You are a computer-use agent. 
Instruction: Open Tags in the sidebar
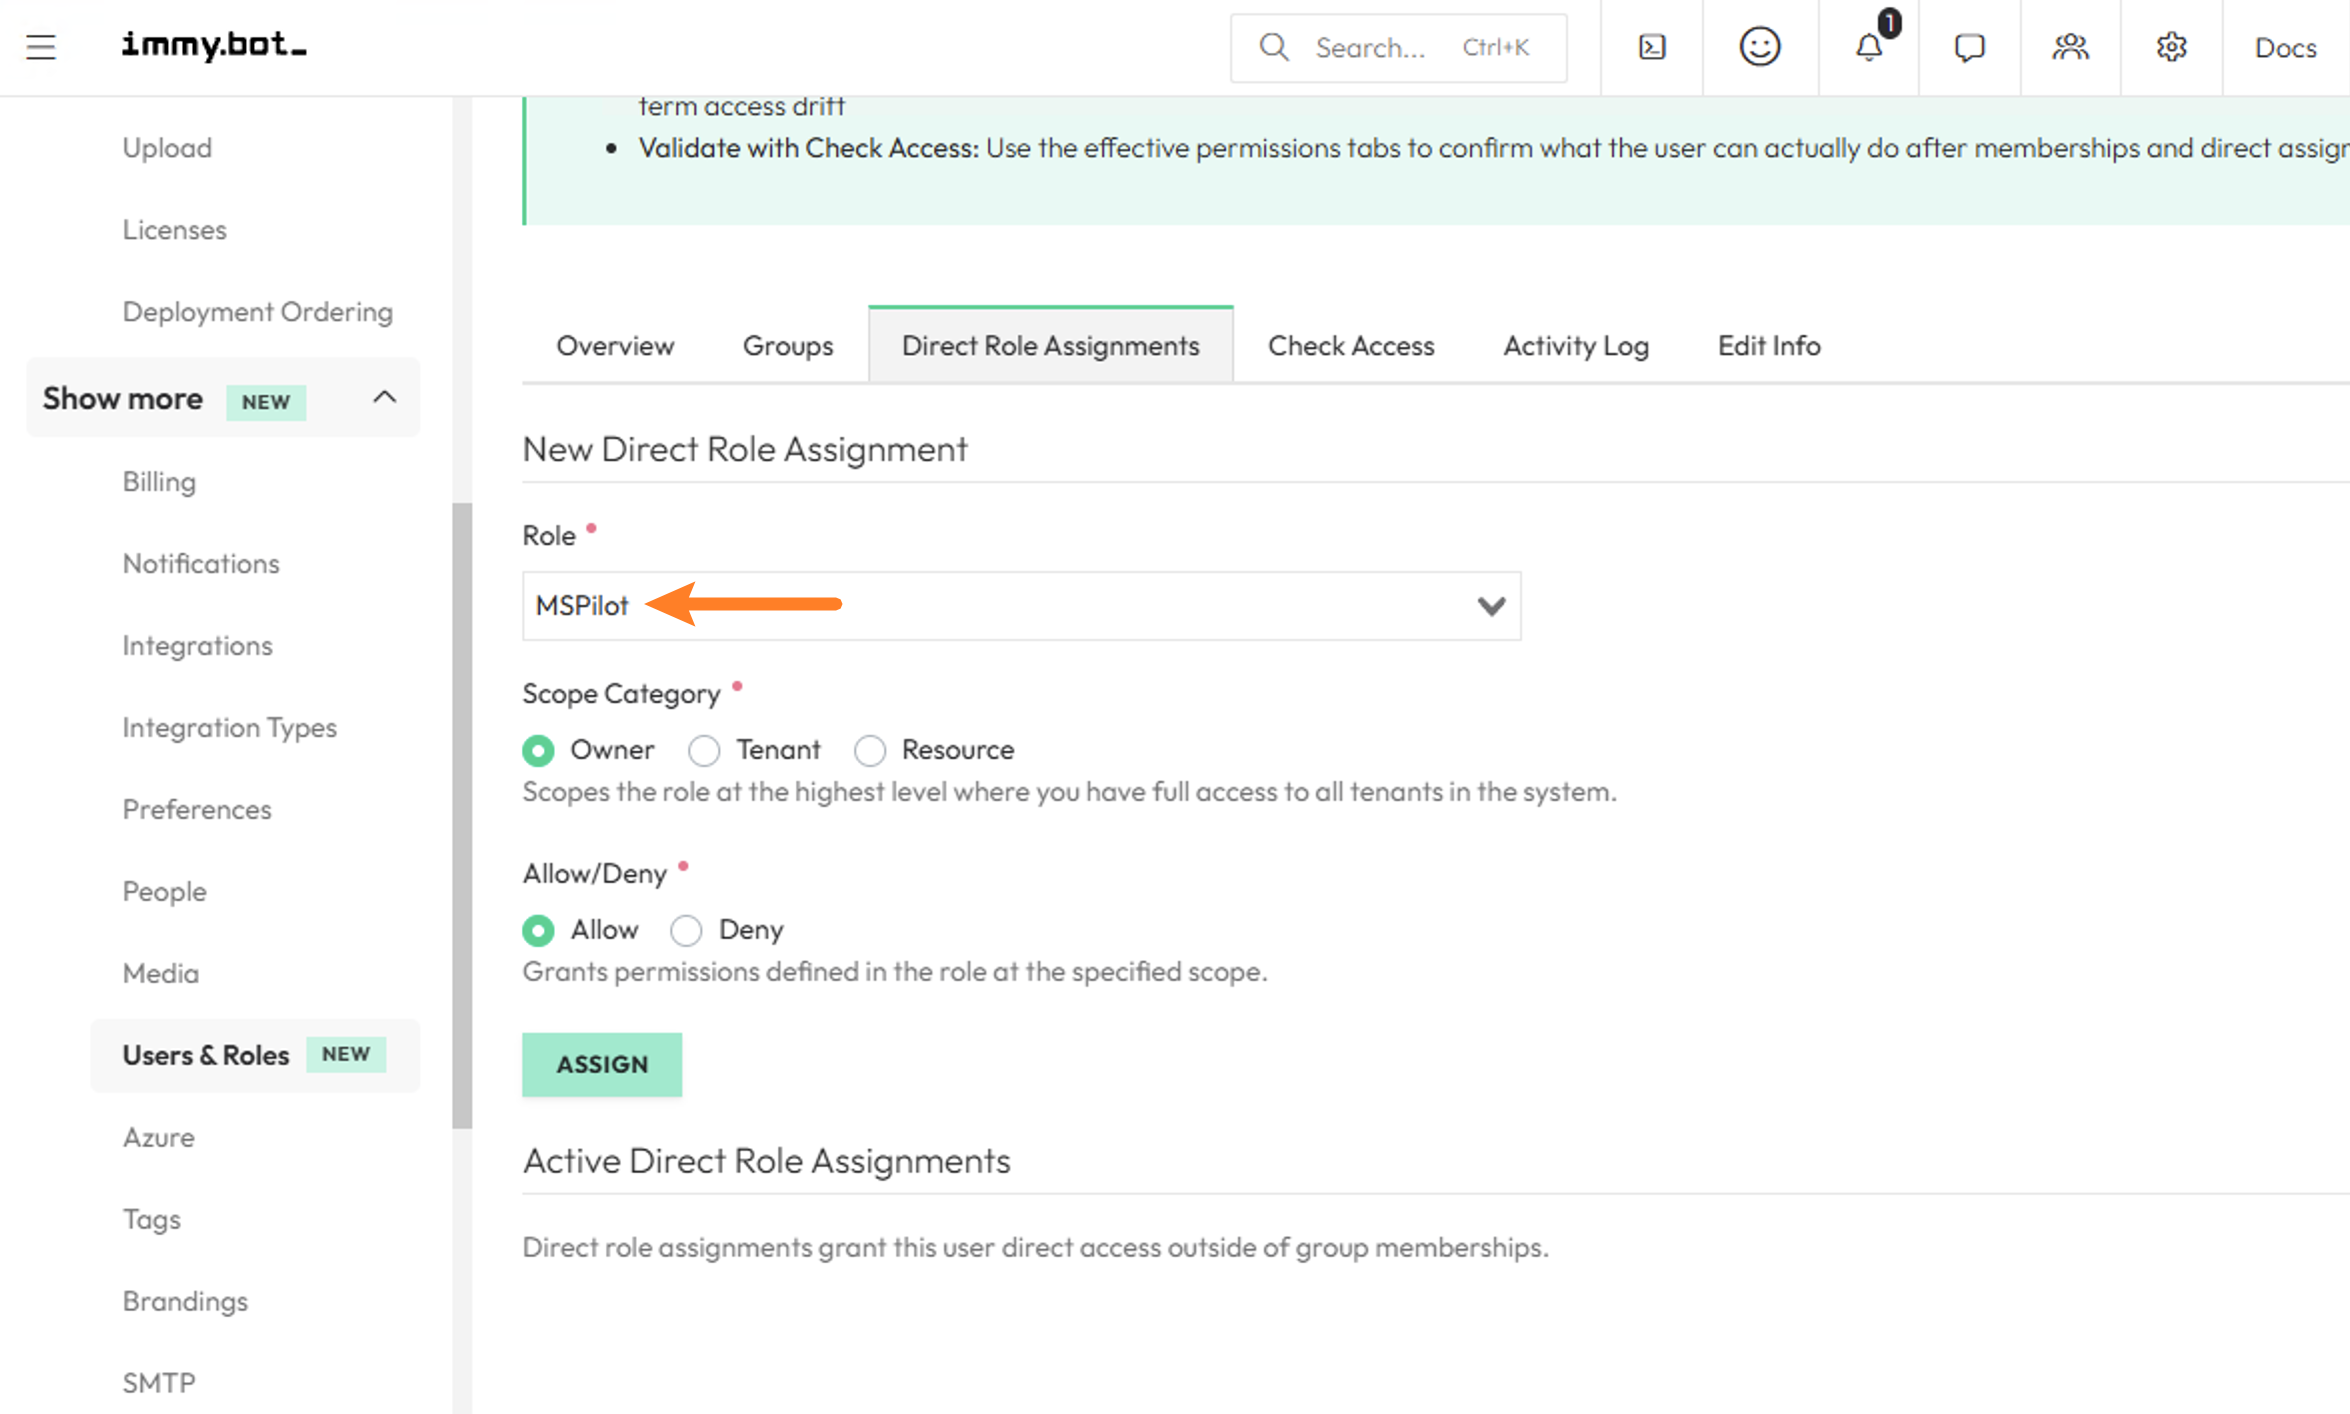click(x=151, y=1220)
